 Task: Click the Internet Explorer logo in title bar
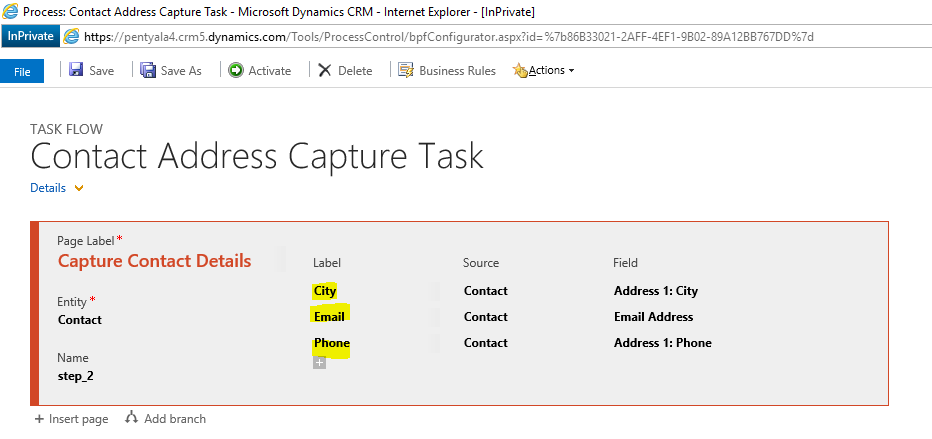tap(10, 11)
